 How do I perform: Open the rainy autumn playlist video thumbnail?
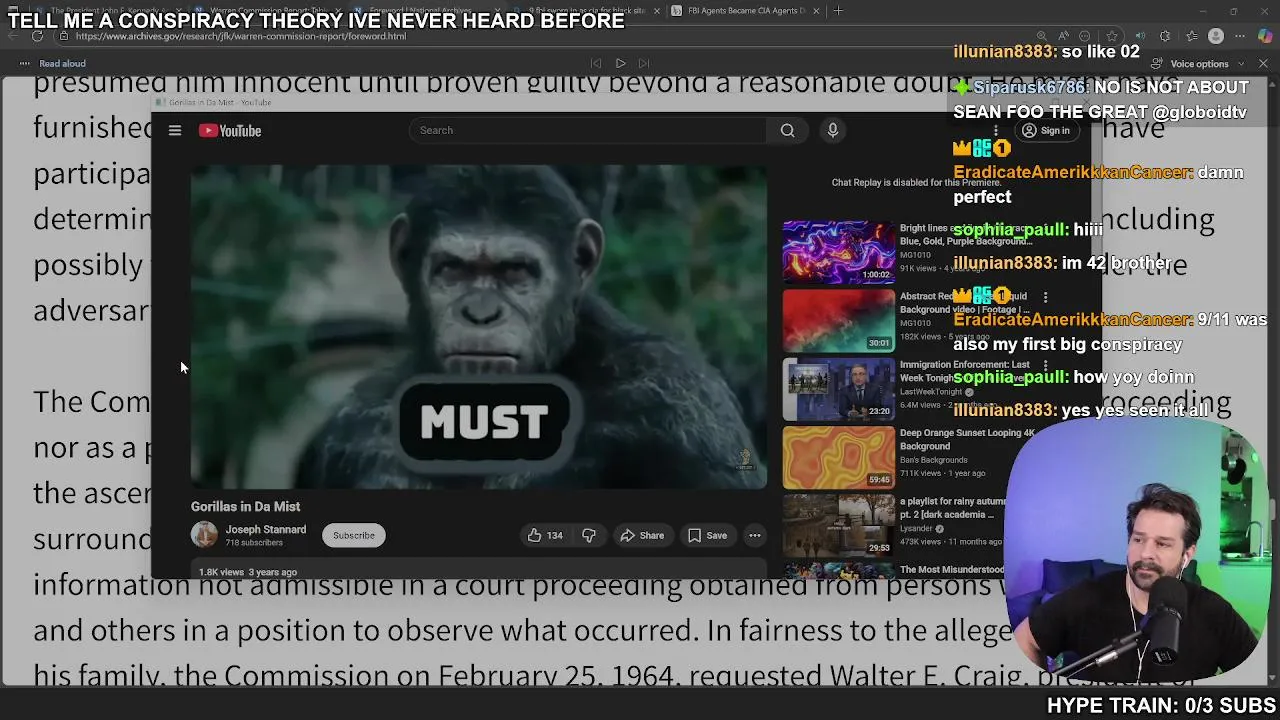coord(838,525)
